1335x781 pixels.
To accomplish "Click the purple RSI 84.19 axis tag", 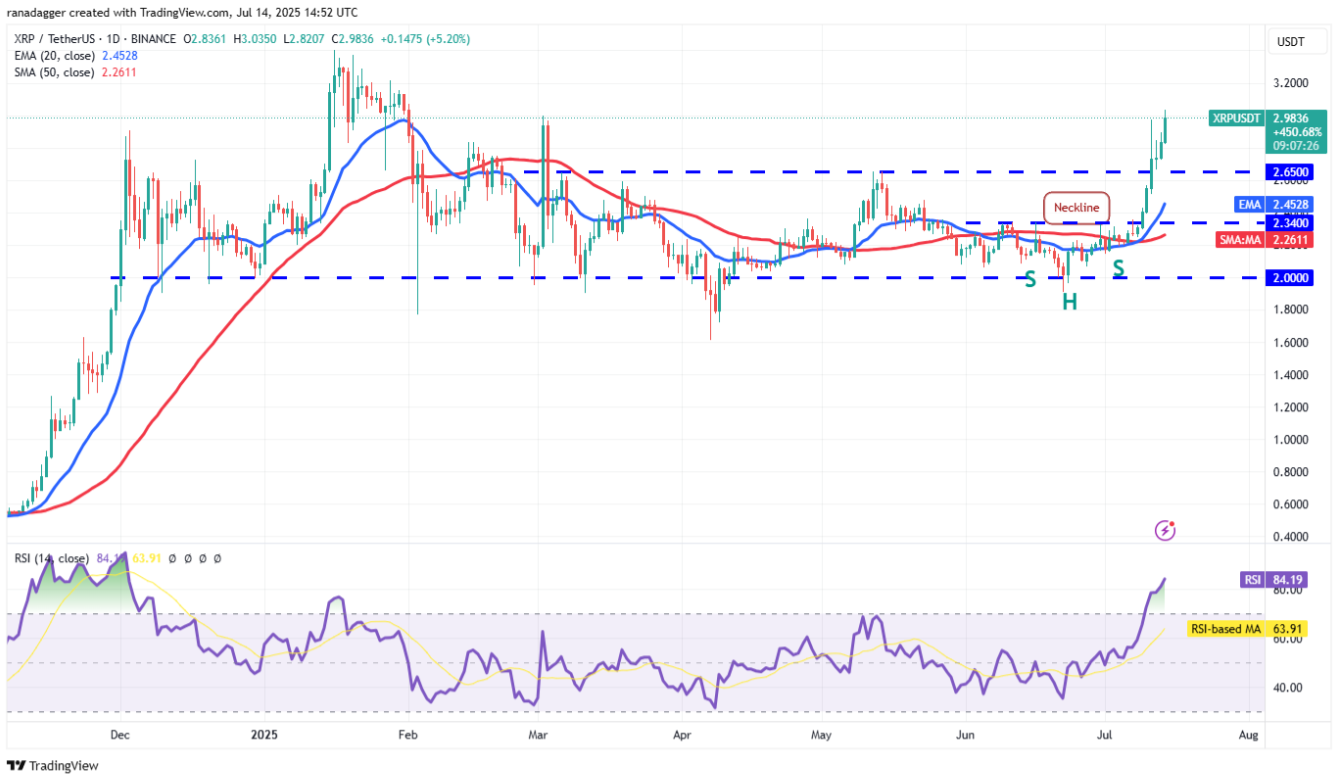I will (x=1250, y=578).
